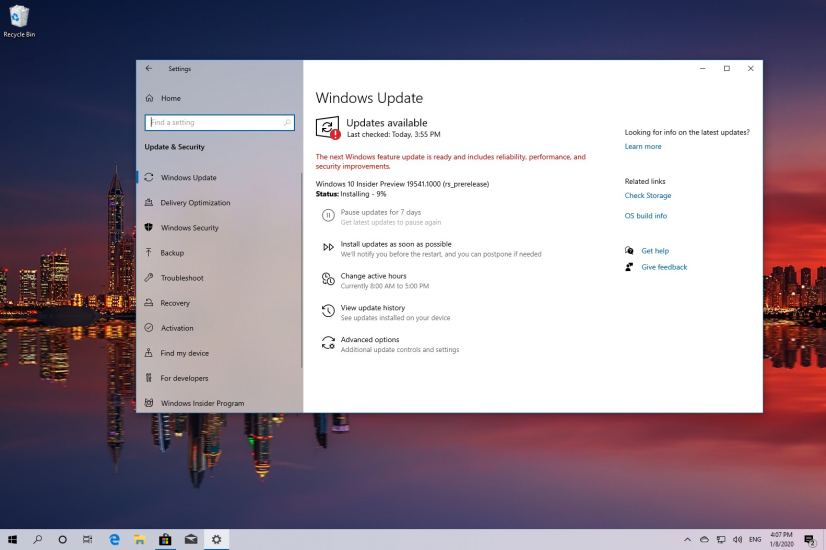Open Delivery Optimization settings
The height and width of the screenshot is (550, 826).
coord(195,203)
